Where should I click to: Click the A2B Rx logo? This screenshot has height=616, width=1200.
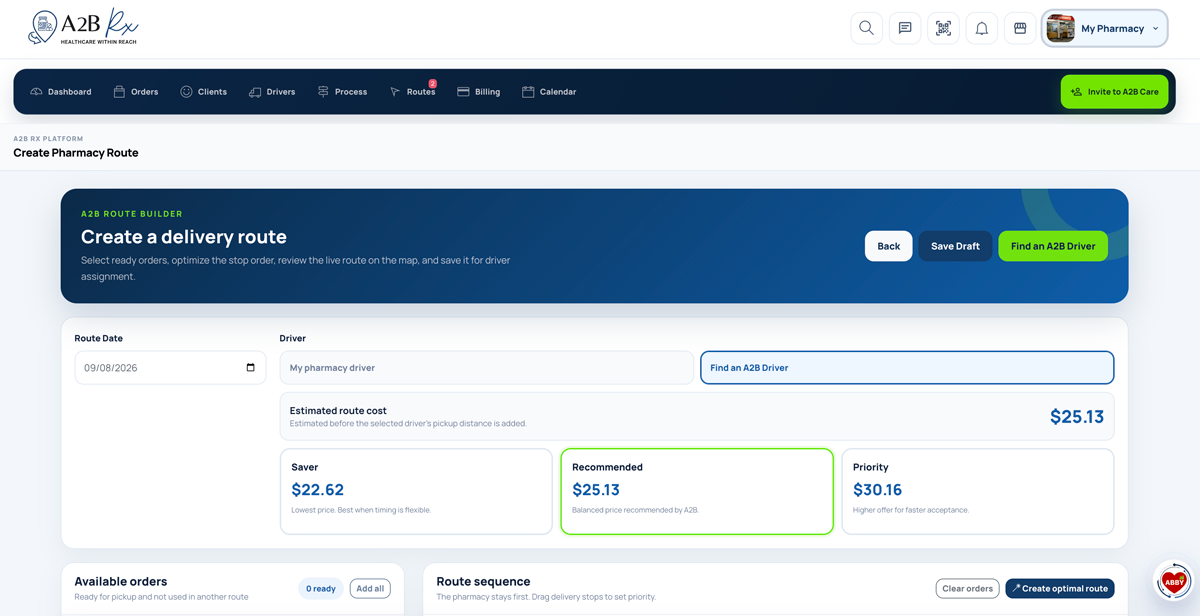coord(83,28)
